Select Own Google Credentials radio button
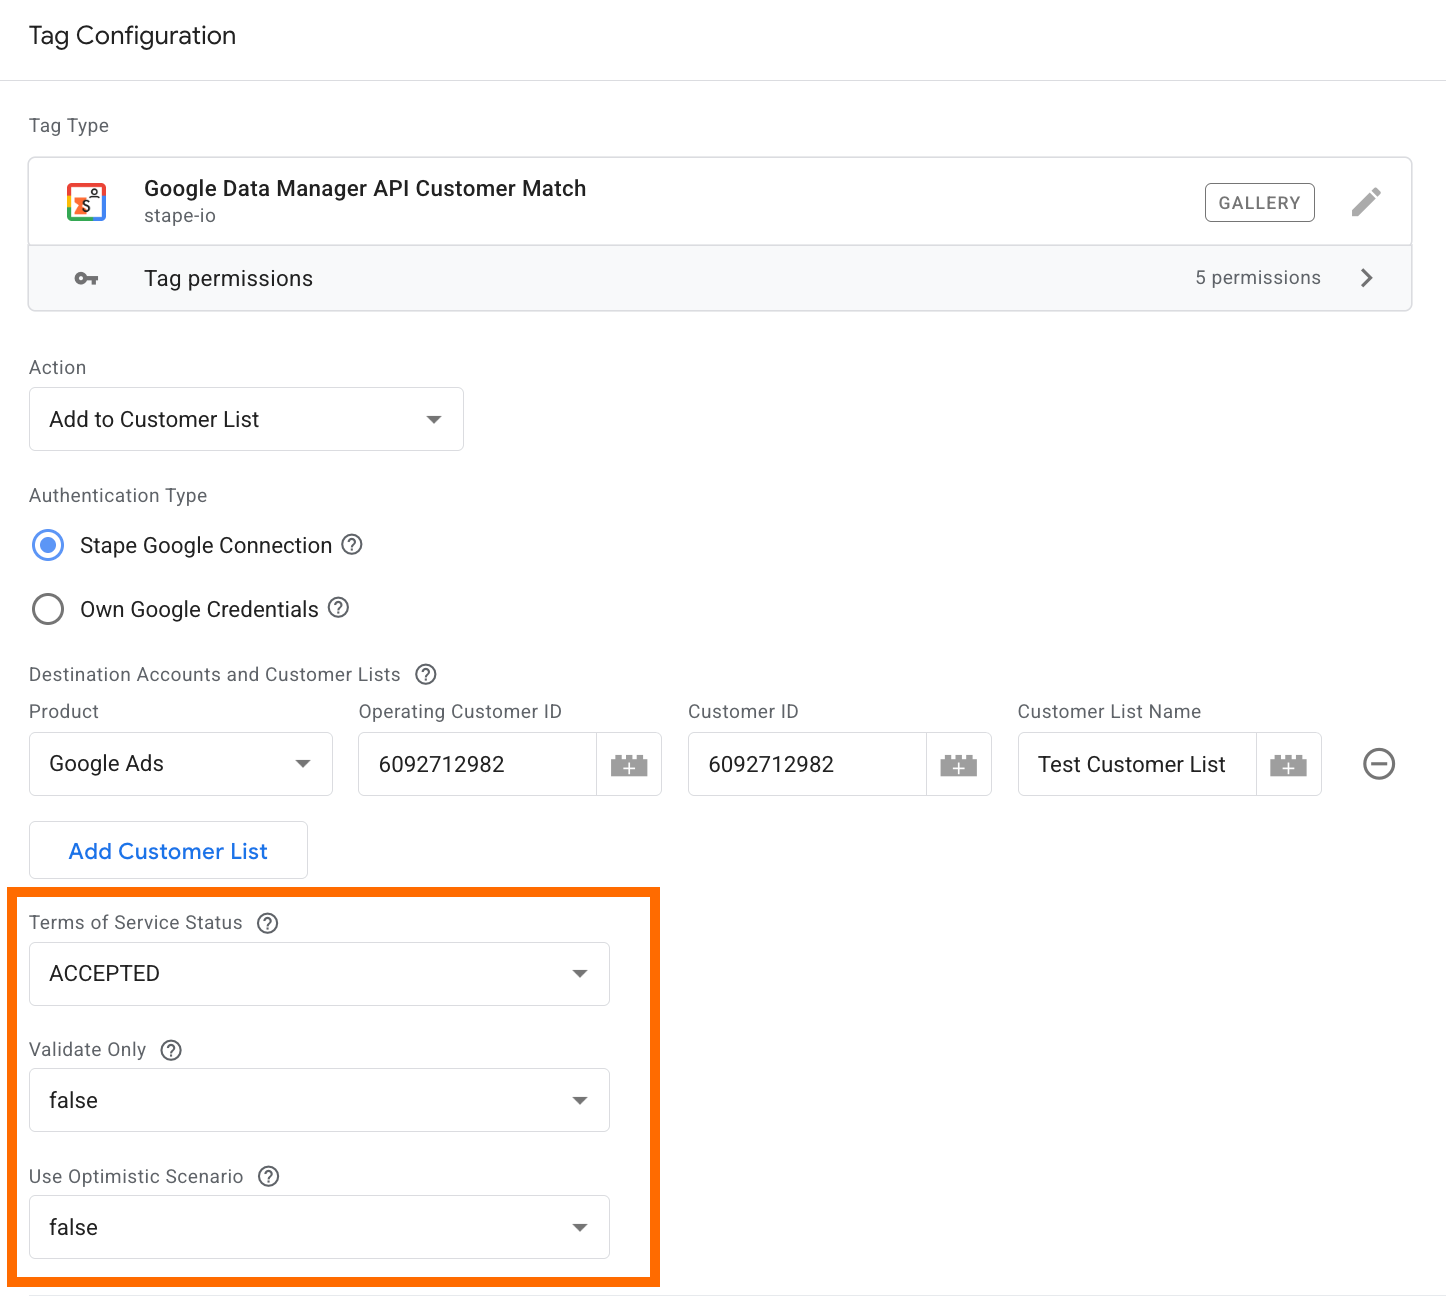1446x1298 pixels. 48,609
